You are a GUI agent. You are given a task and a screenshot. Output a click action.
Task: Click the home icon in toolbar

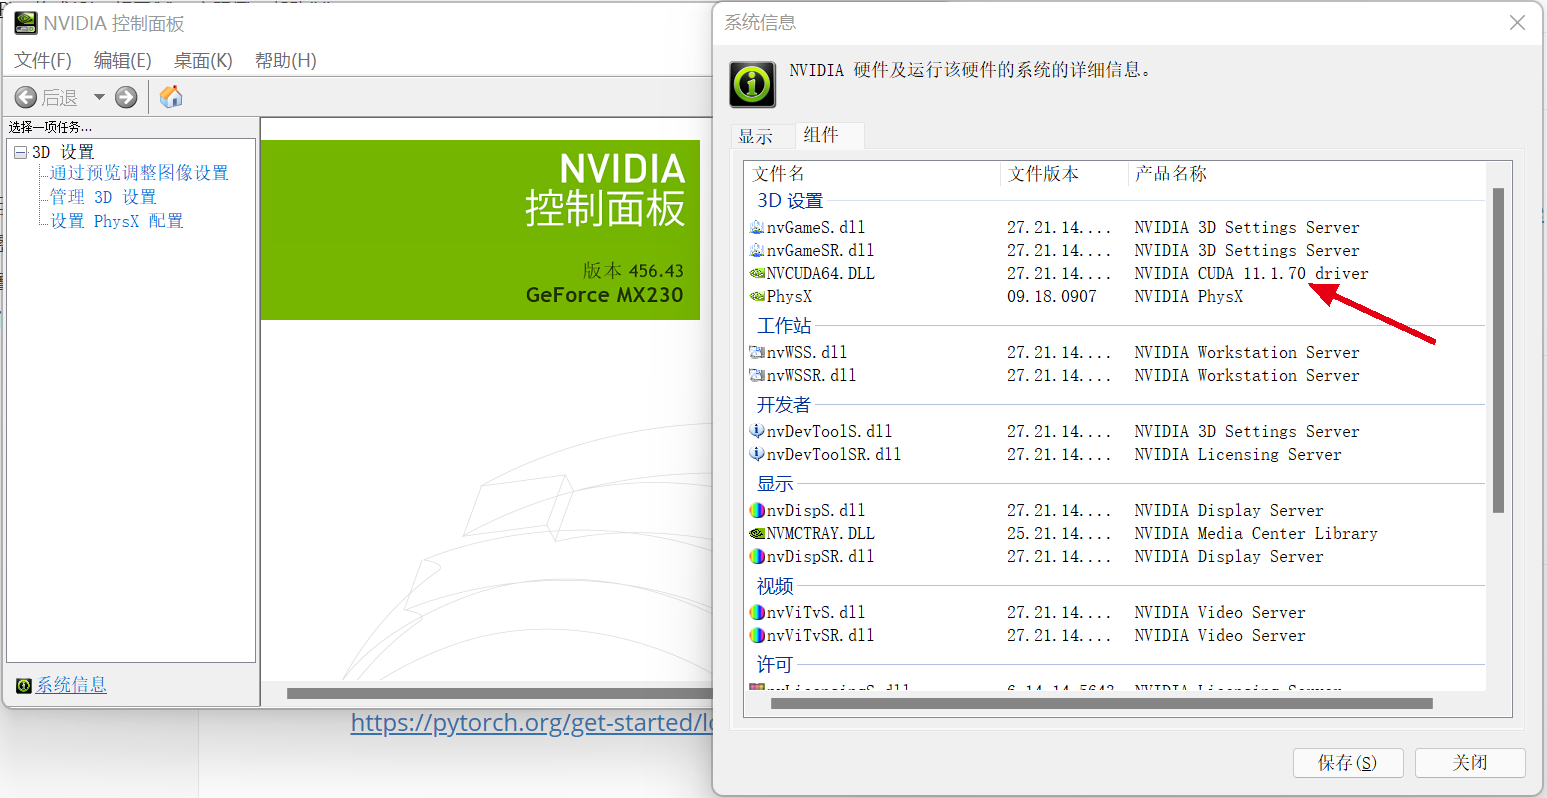171,96
